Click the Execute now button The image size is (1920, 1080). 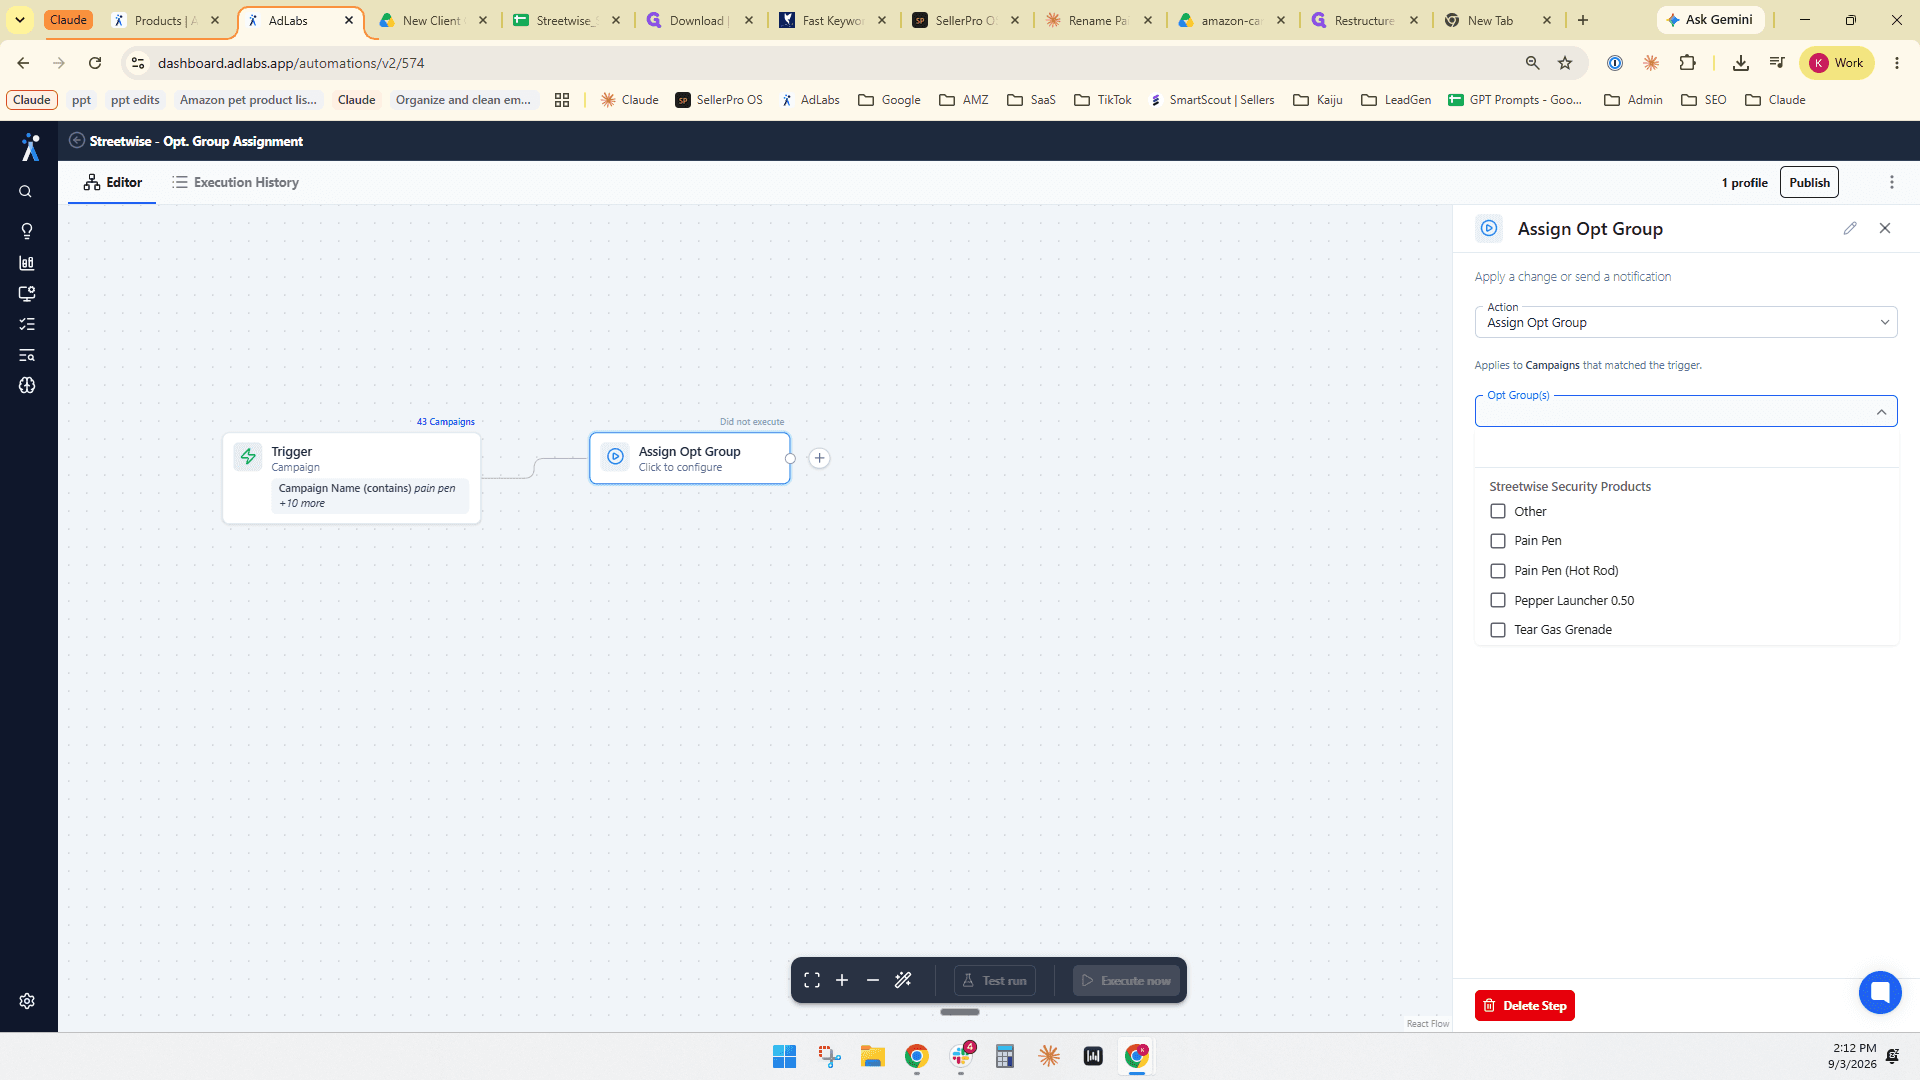1126,981
